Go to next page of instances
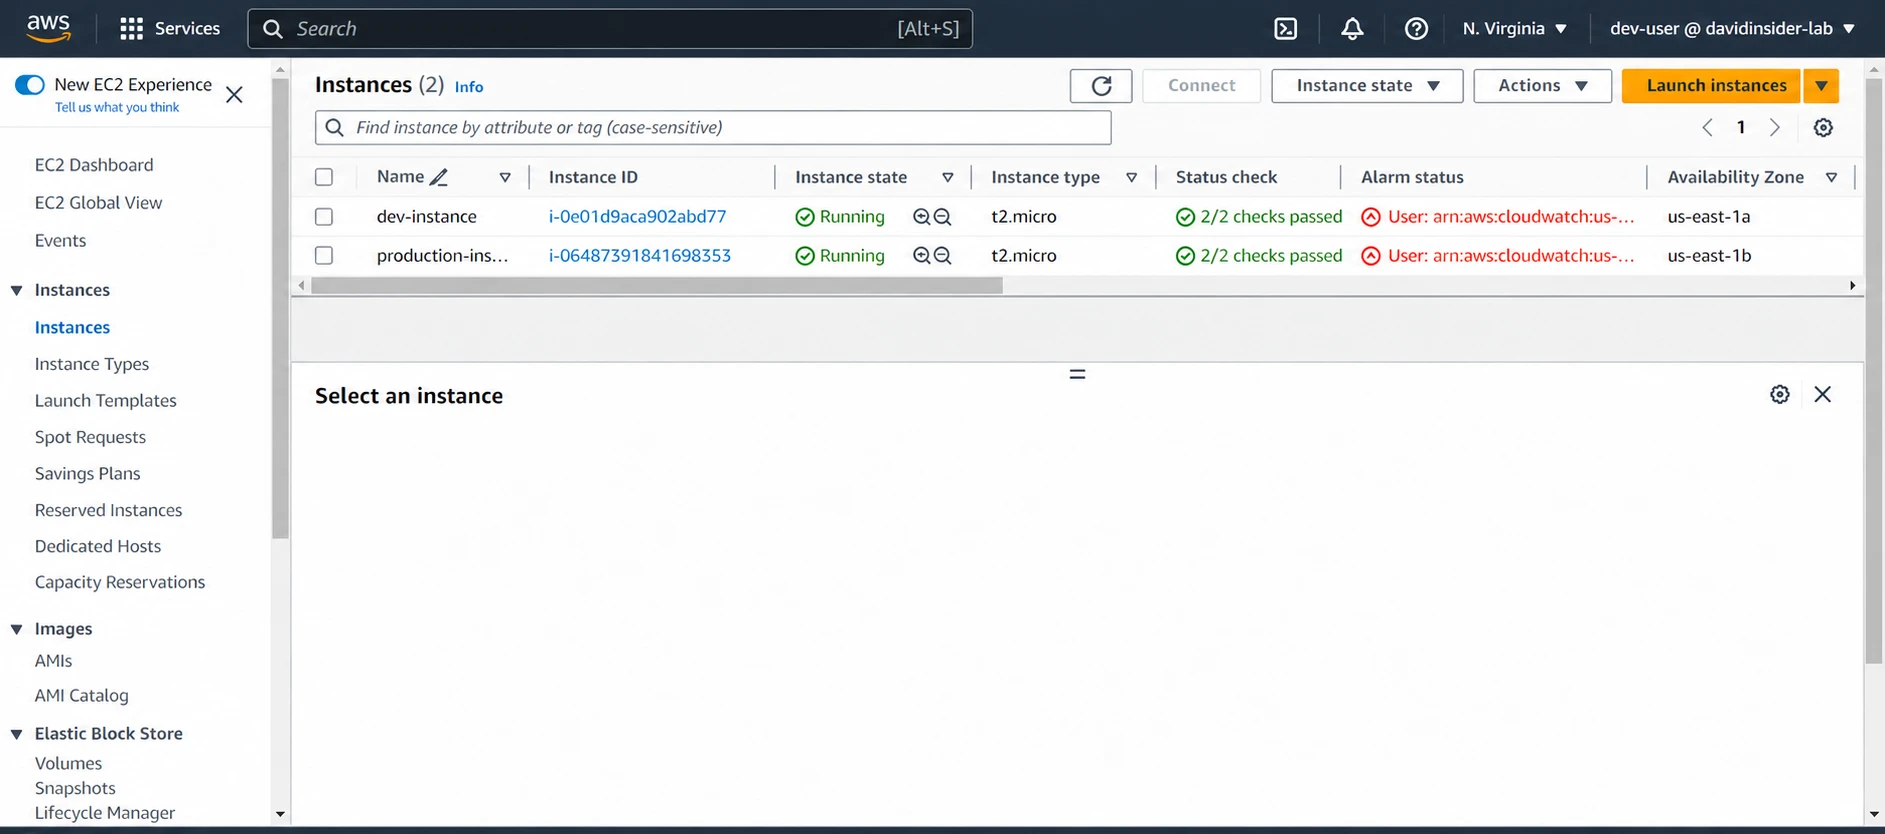The image size is (1885, 834). [x=1775, y=128]
